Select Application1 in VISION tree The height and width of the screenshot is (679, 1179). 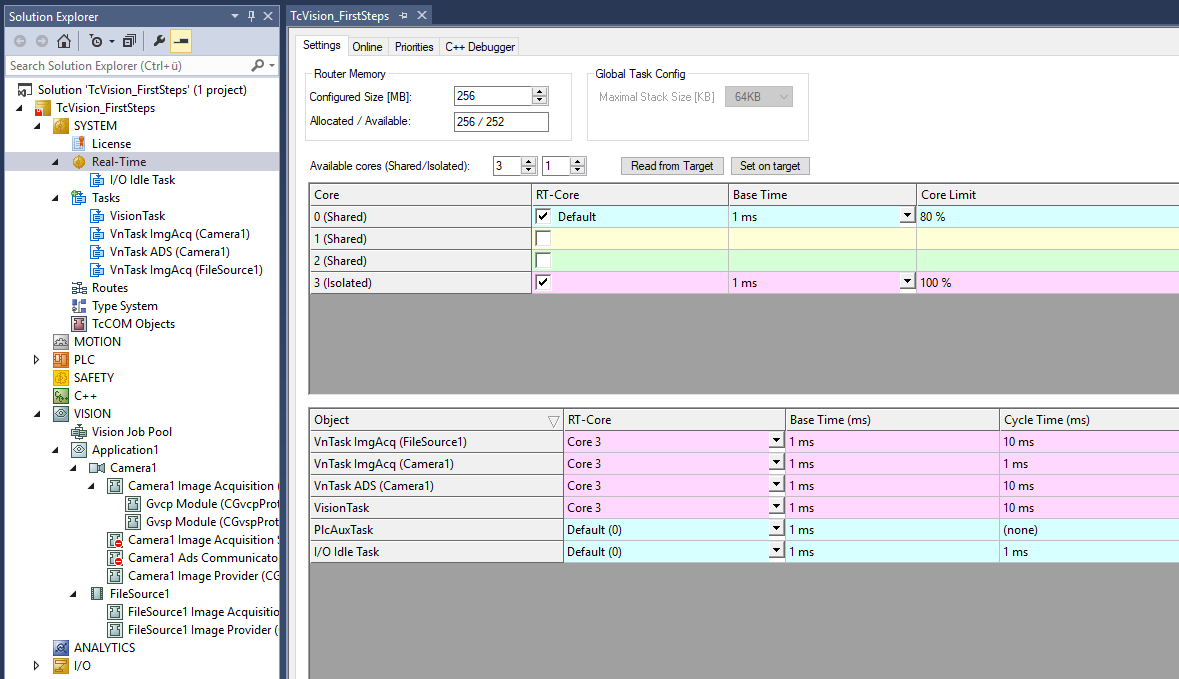[x=125, y=450]
